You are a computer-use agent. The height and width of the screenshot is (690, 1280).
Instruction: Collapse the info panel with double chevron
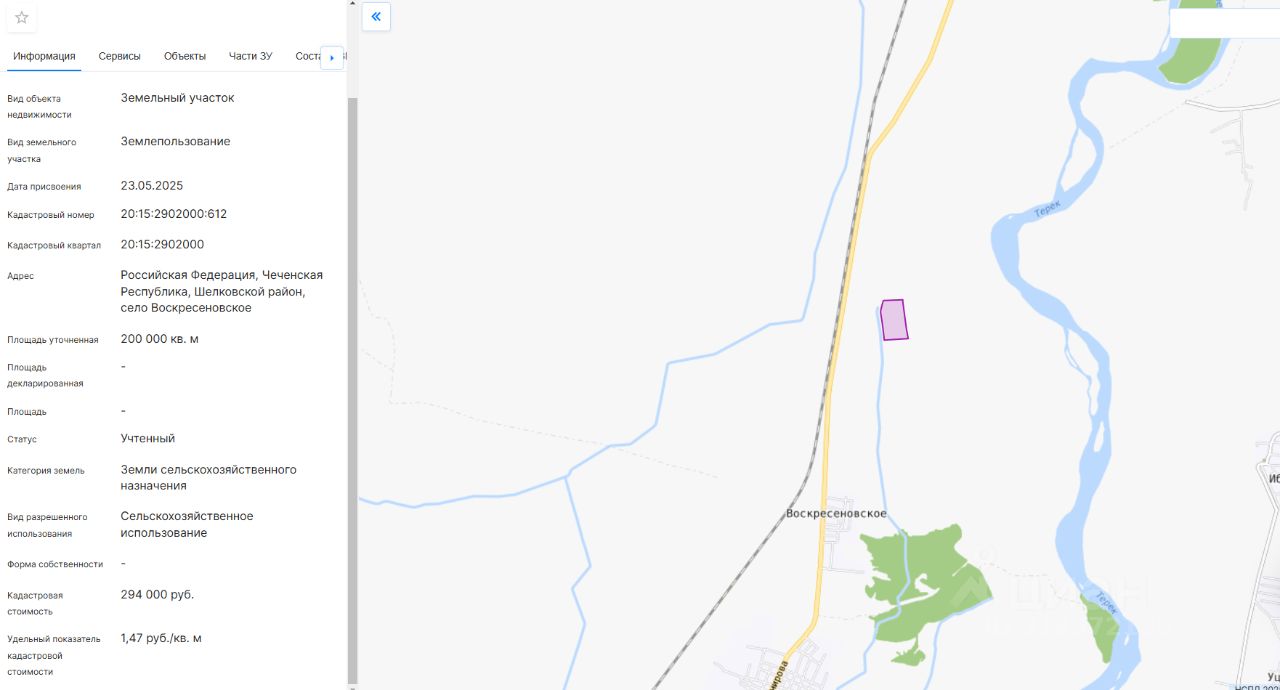pos(376,17)
